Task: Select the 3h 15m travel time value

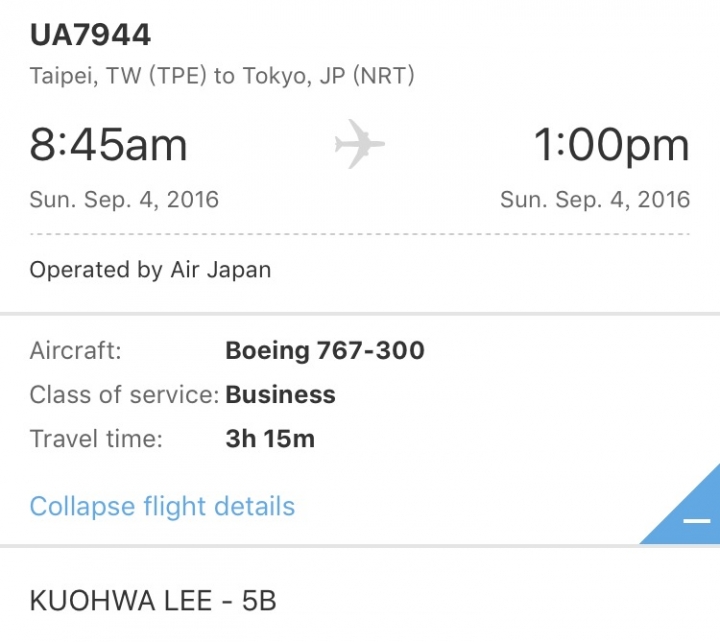Action: tap(270, 439)
